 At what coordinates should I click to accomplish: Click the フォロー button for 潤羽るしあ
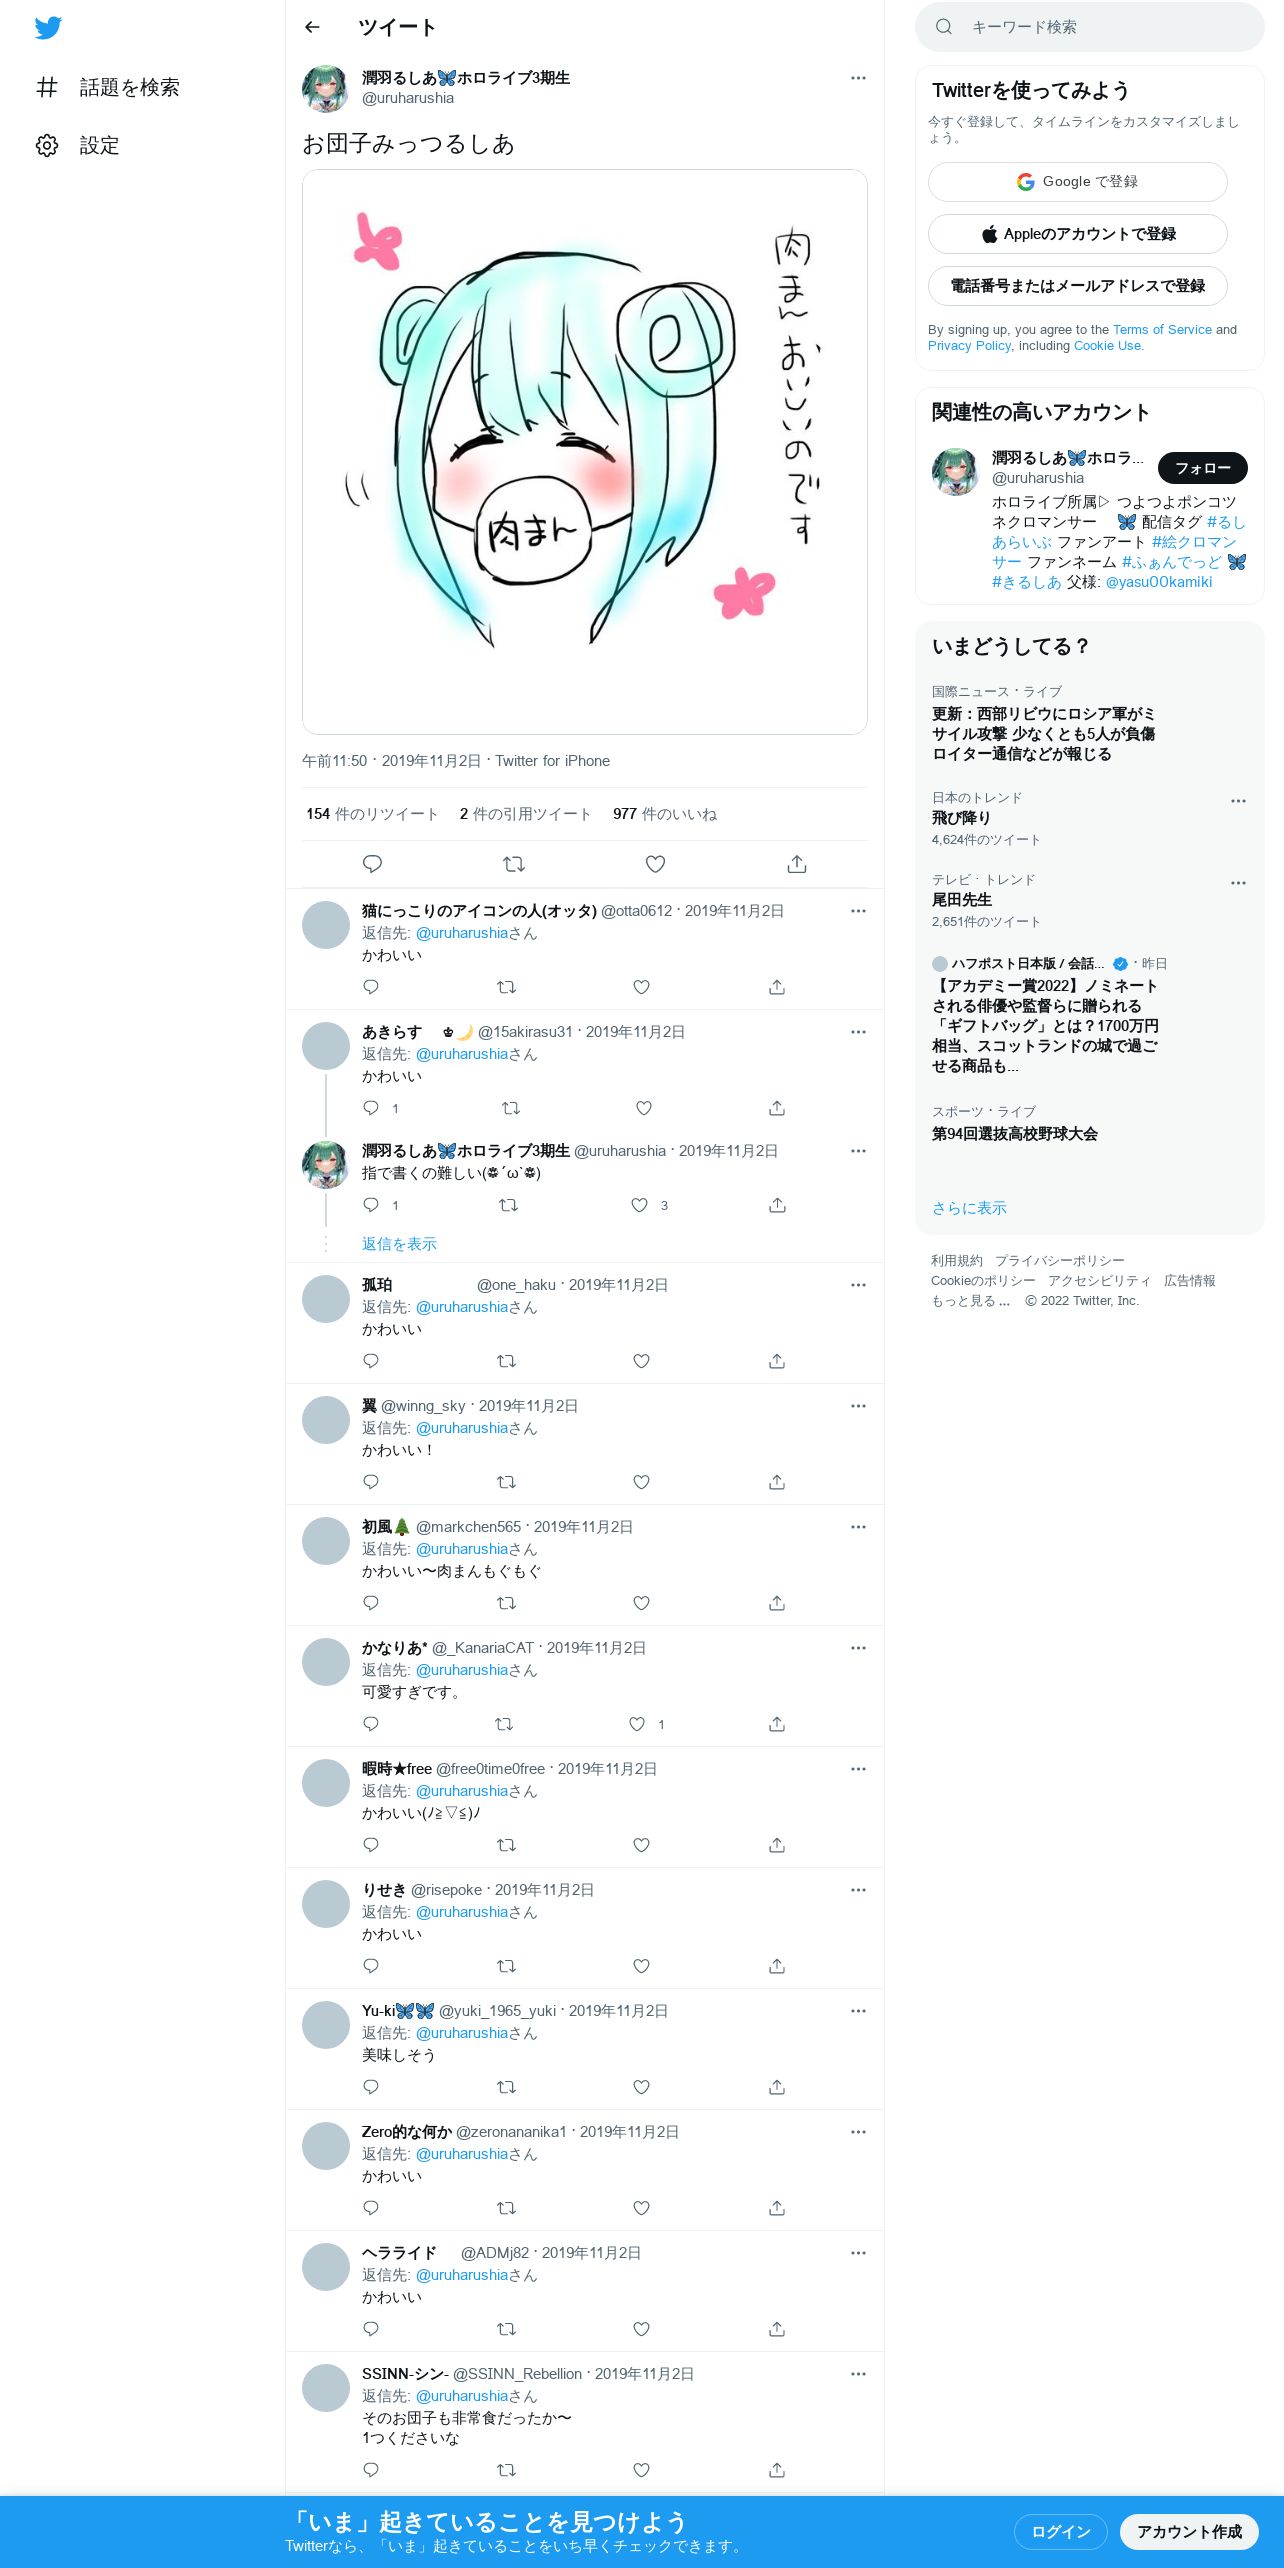1203,468
